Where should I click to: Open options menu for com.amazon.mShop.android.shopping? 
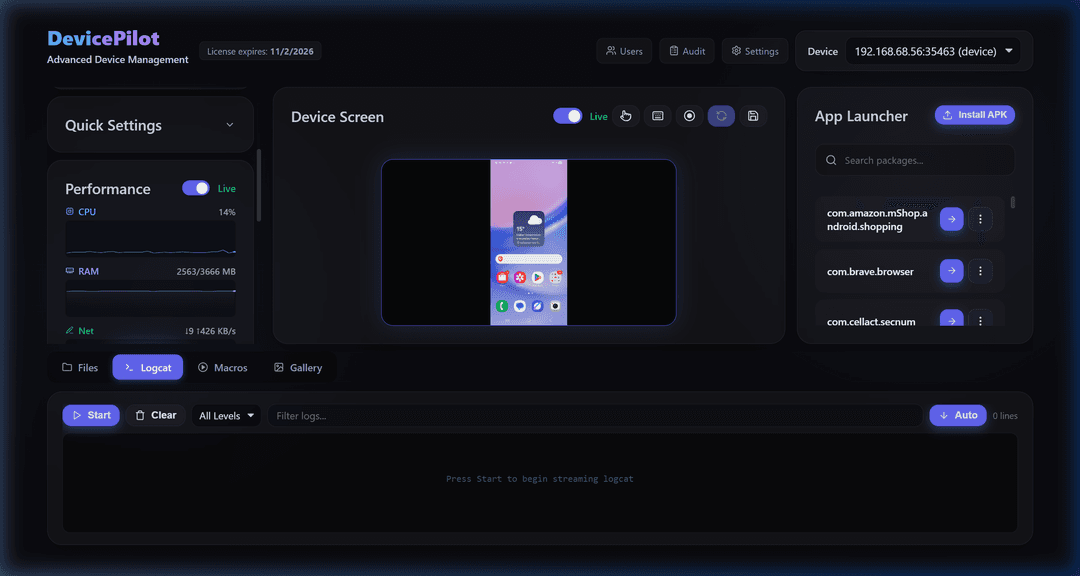[980, 219]
